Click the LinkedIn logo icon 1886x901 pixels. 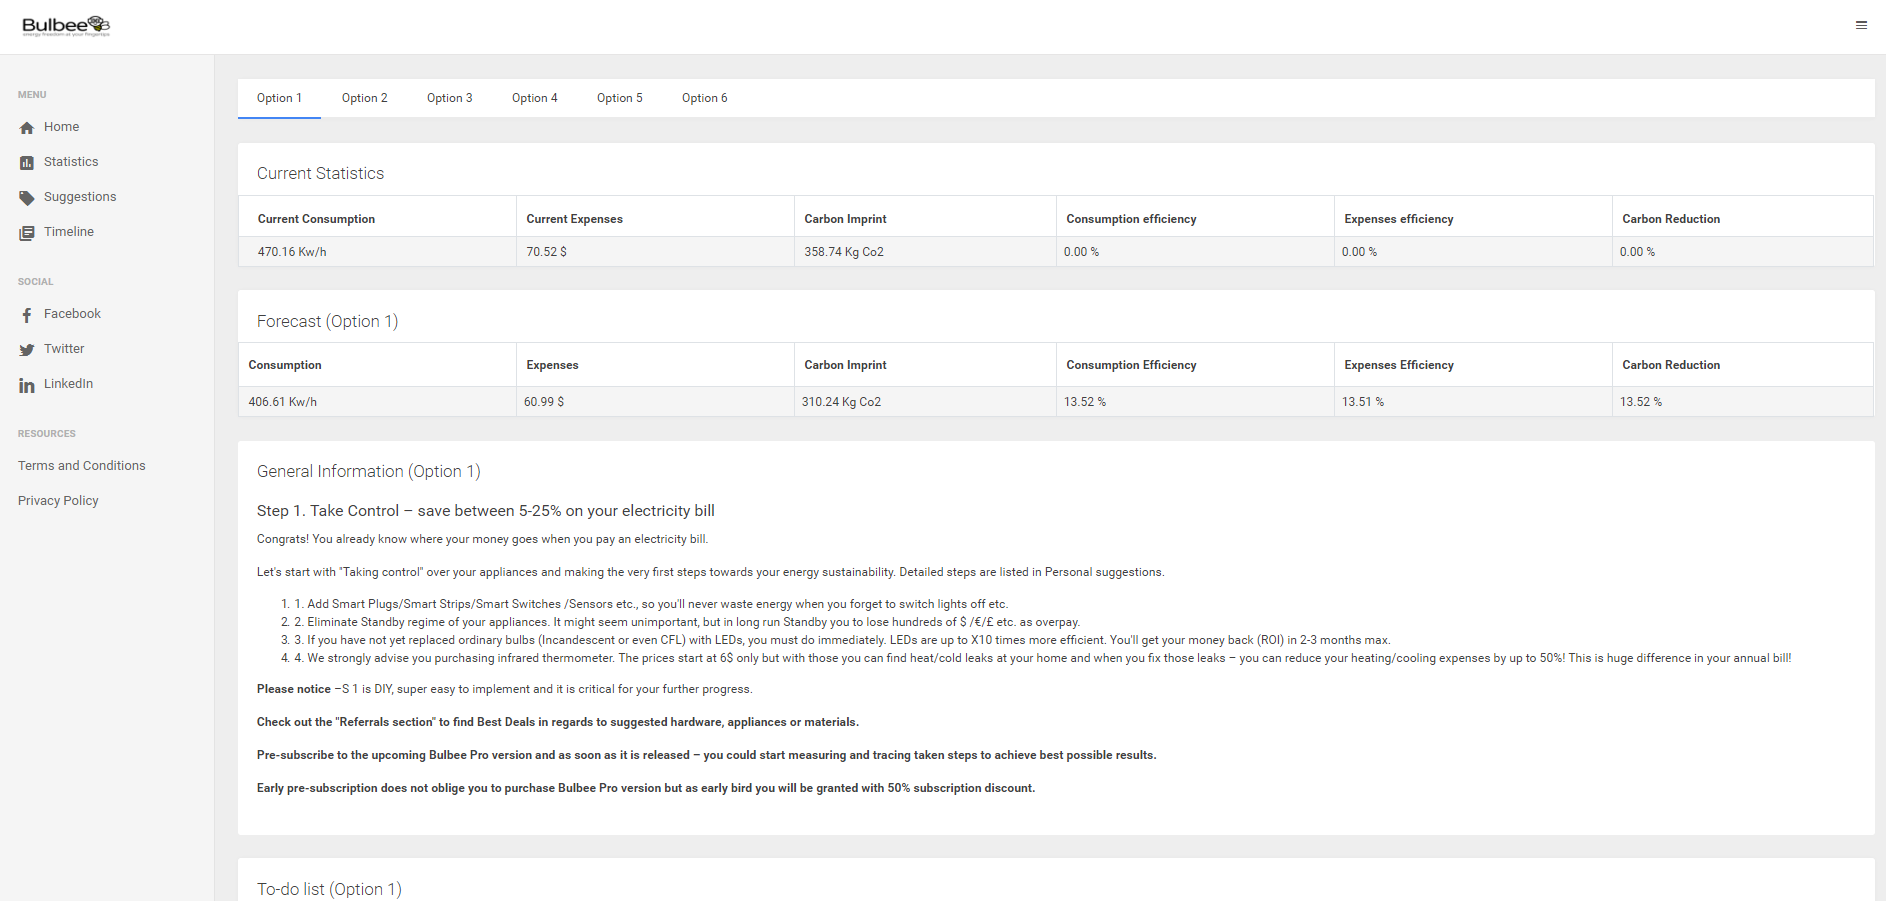click(27, 385)
